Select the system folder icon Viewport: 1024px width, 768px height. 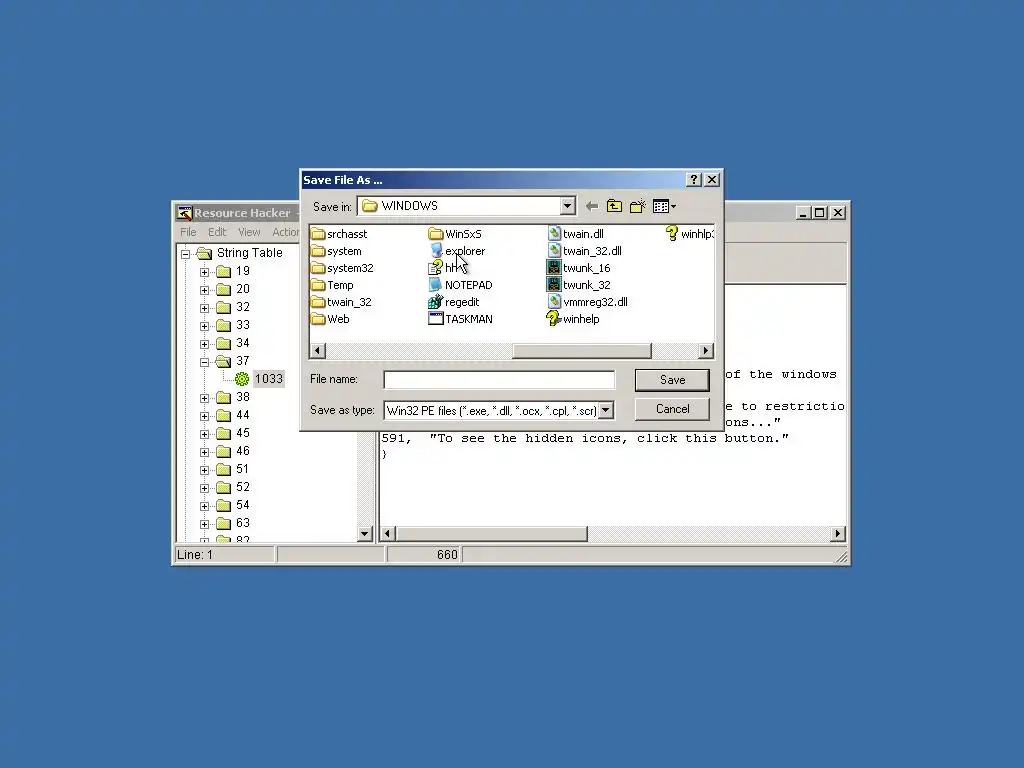point(318,251)
